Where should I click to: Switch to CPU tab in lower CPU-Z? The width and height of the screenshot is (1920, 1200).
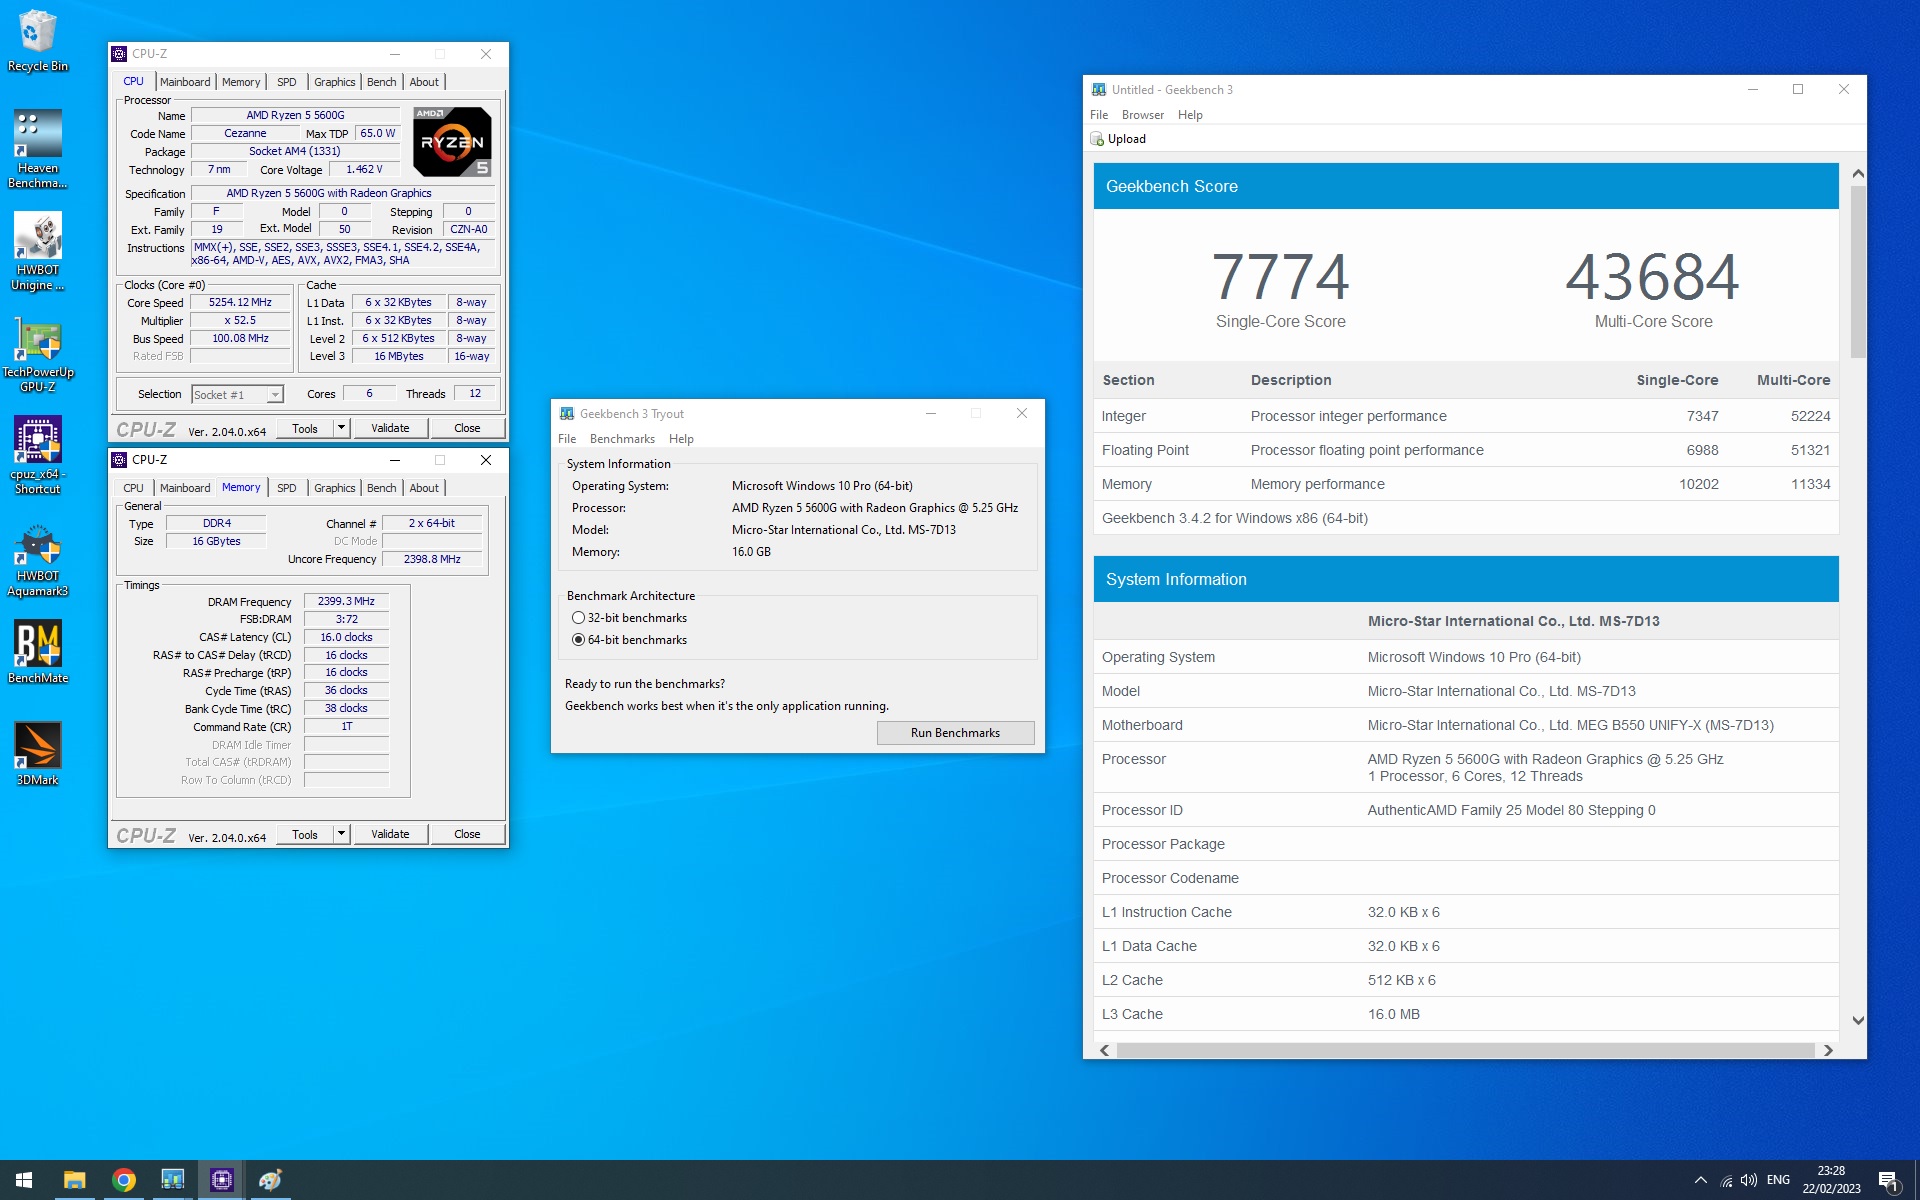coord(133,488)
